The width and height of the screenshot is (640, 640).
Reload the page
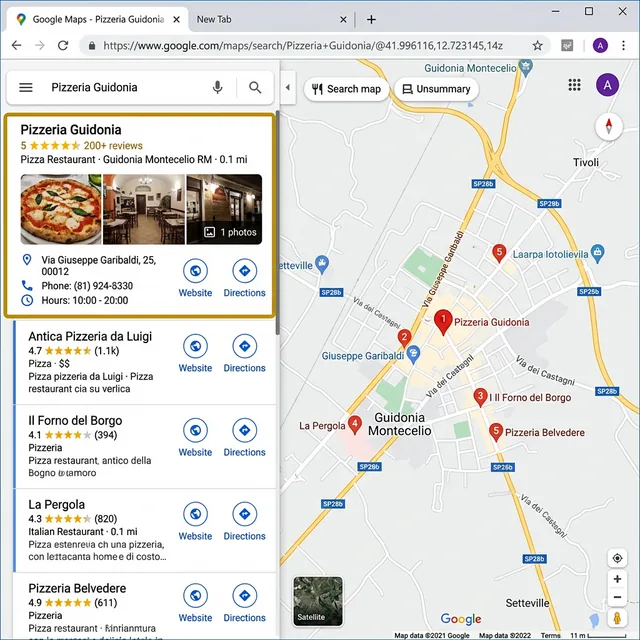(63, 45)
